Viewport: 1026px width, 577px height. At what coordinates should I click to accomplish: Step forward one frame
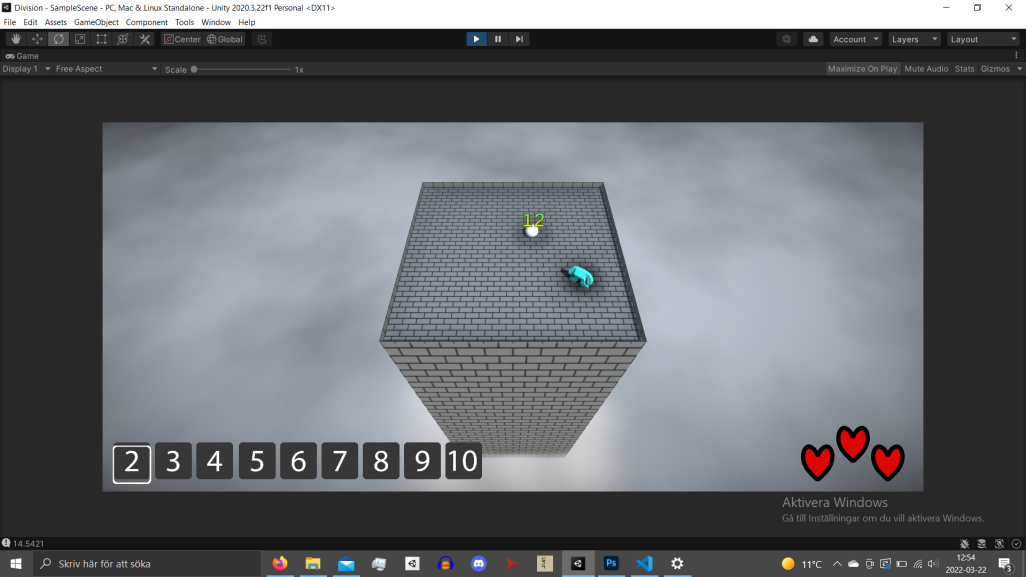(520, 39)
